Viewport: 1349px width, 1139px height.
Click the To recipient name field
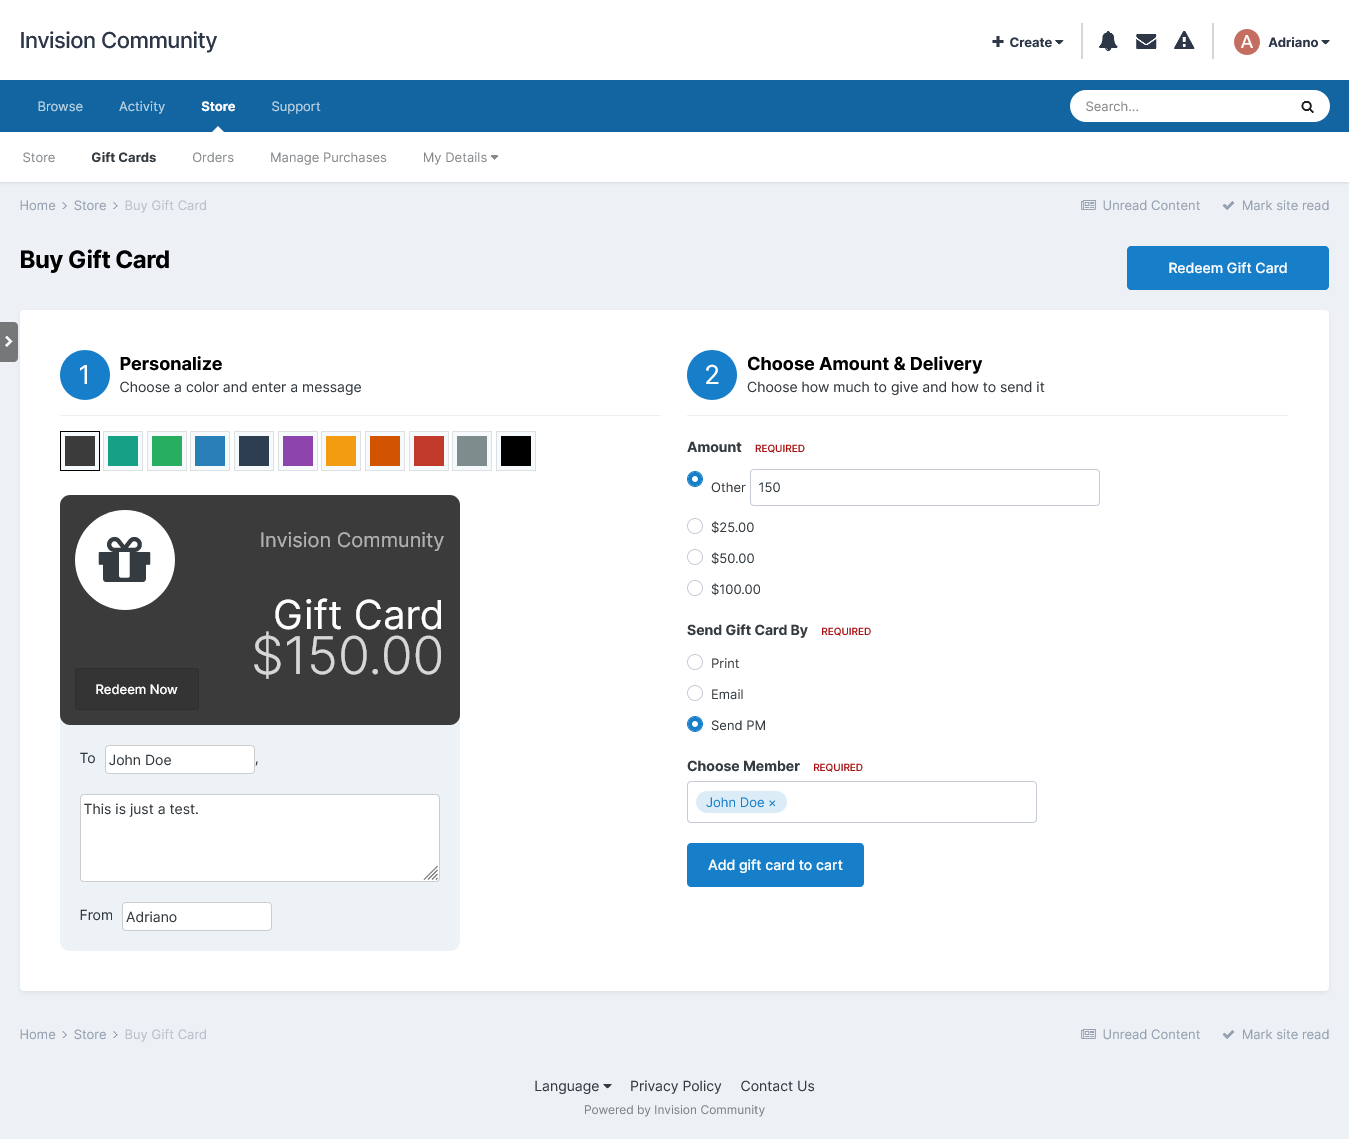tap(180, 759)
